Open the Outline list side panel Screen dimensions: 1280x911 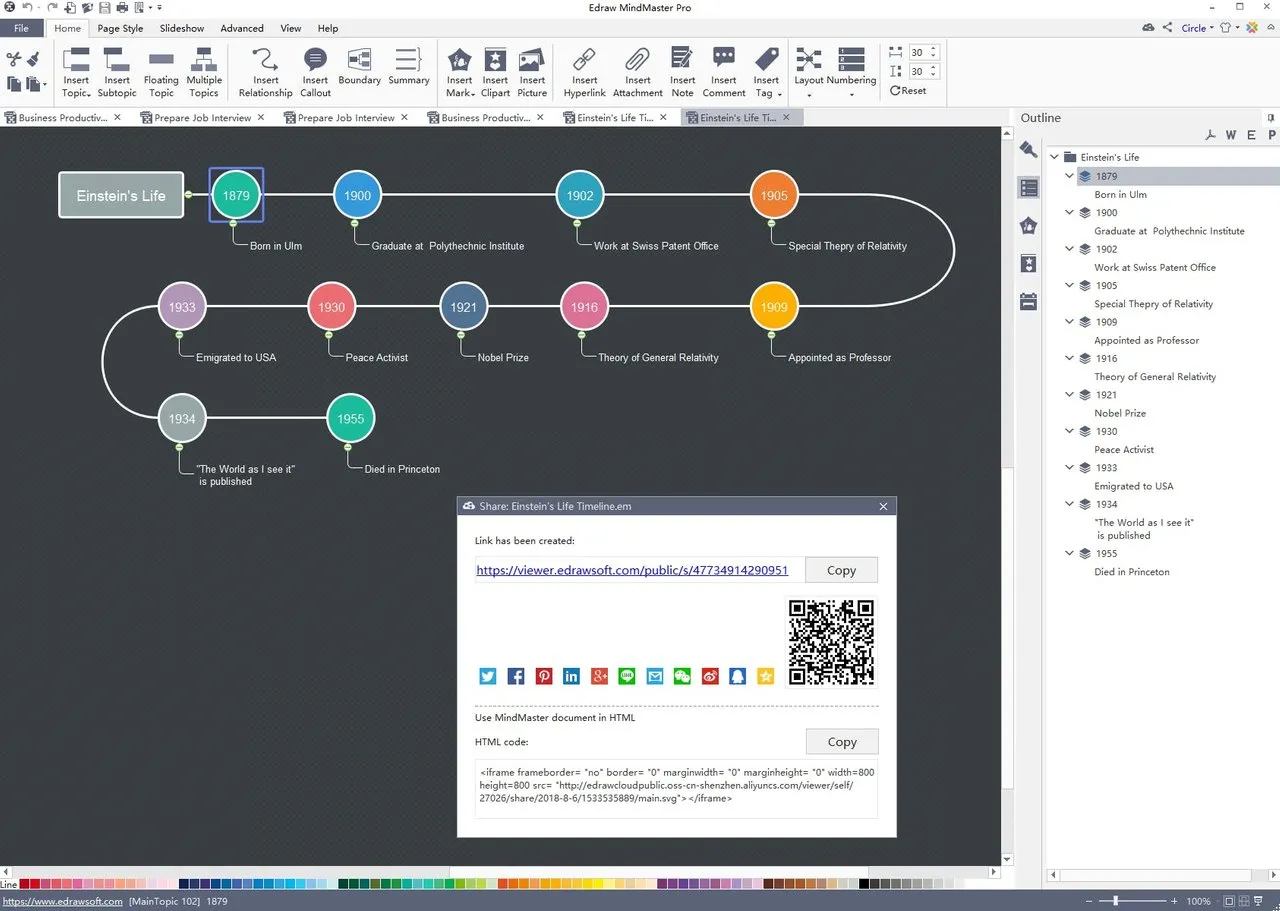coord(1028,187)
